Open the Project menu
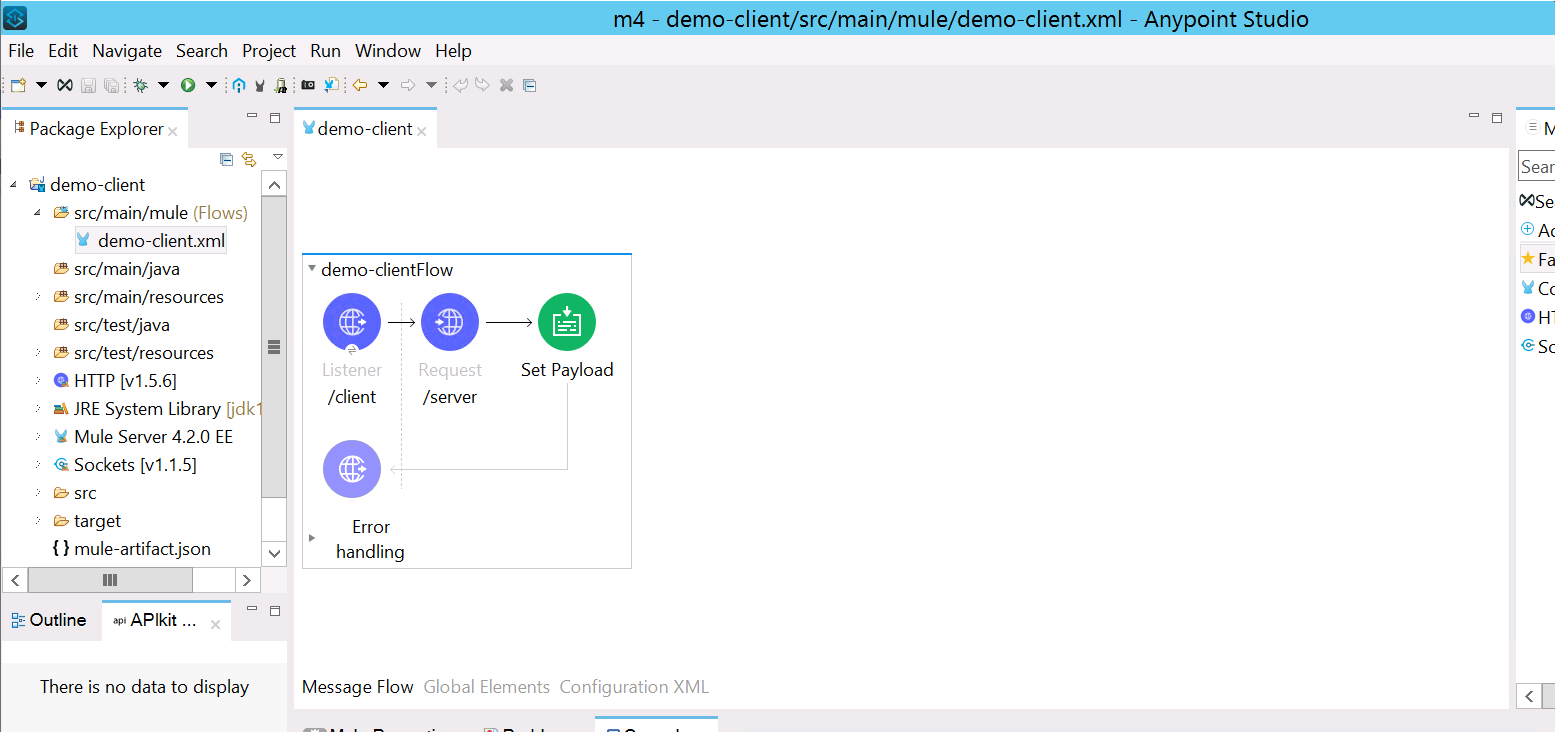The height and width of the screenshot is (732, 1555). (x=269, y=51)
